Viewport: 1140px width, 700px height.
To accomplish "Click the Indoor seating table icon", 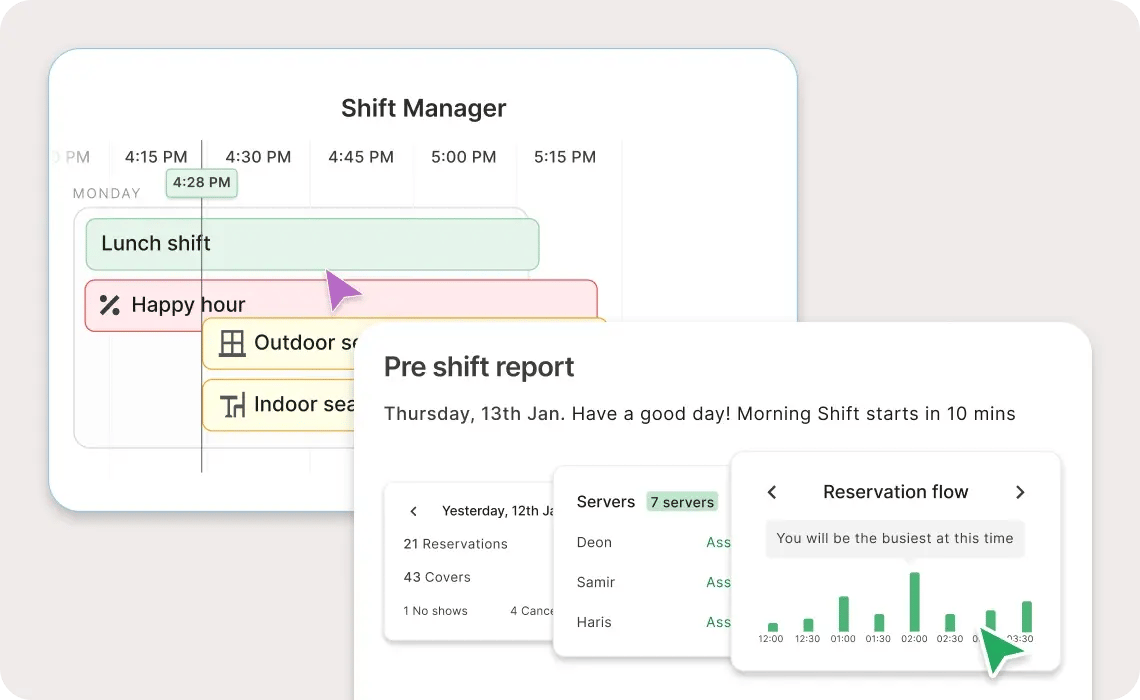I will [x=232, y=406].
